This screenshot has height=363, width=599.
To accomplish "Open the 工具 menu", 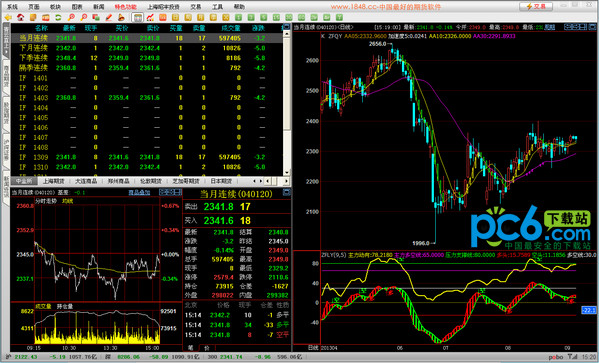I will click(217, 6).
